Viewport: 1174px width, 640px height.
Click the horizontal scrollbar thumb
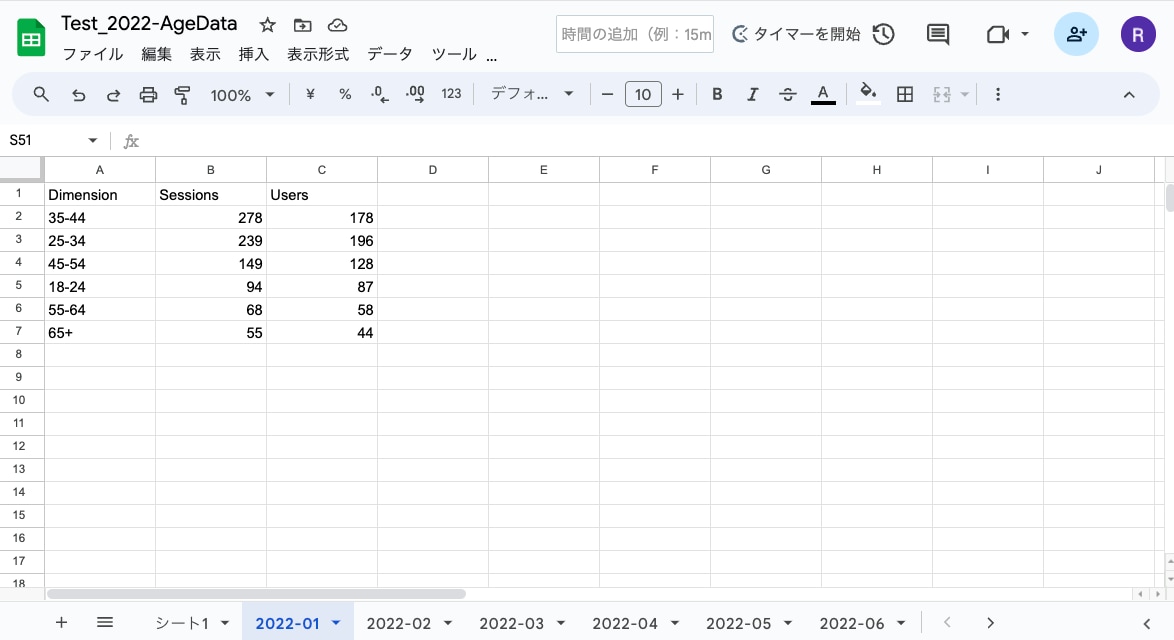256,594
